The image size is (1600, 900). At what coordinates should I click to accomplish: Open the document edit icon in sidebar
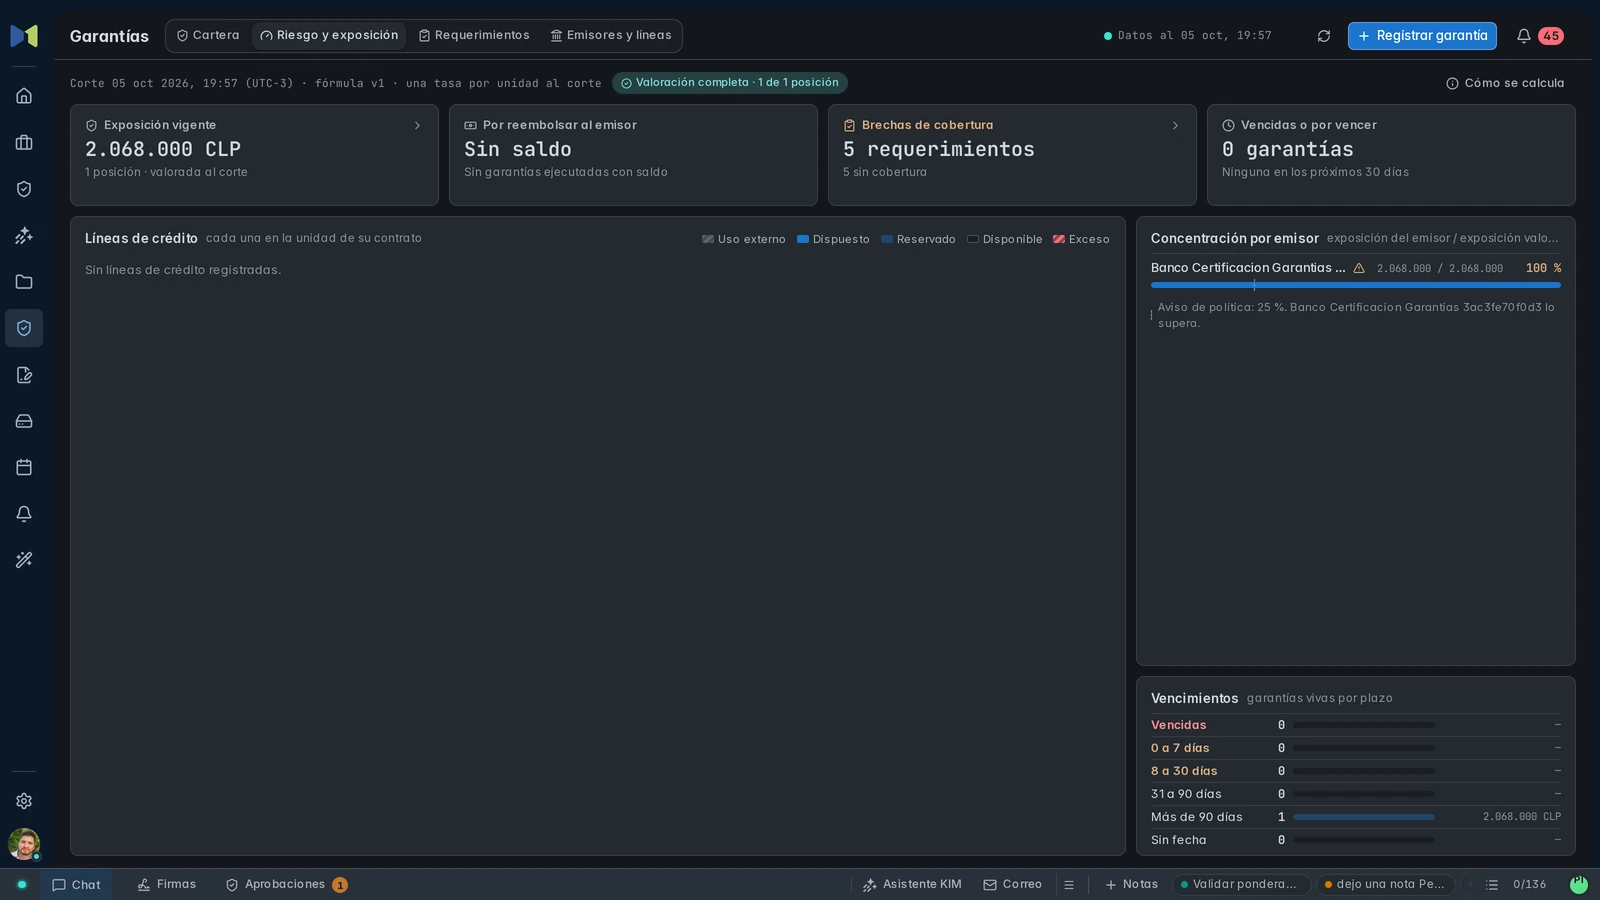(x=24, y=375)
